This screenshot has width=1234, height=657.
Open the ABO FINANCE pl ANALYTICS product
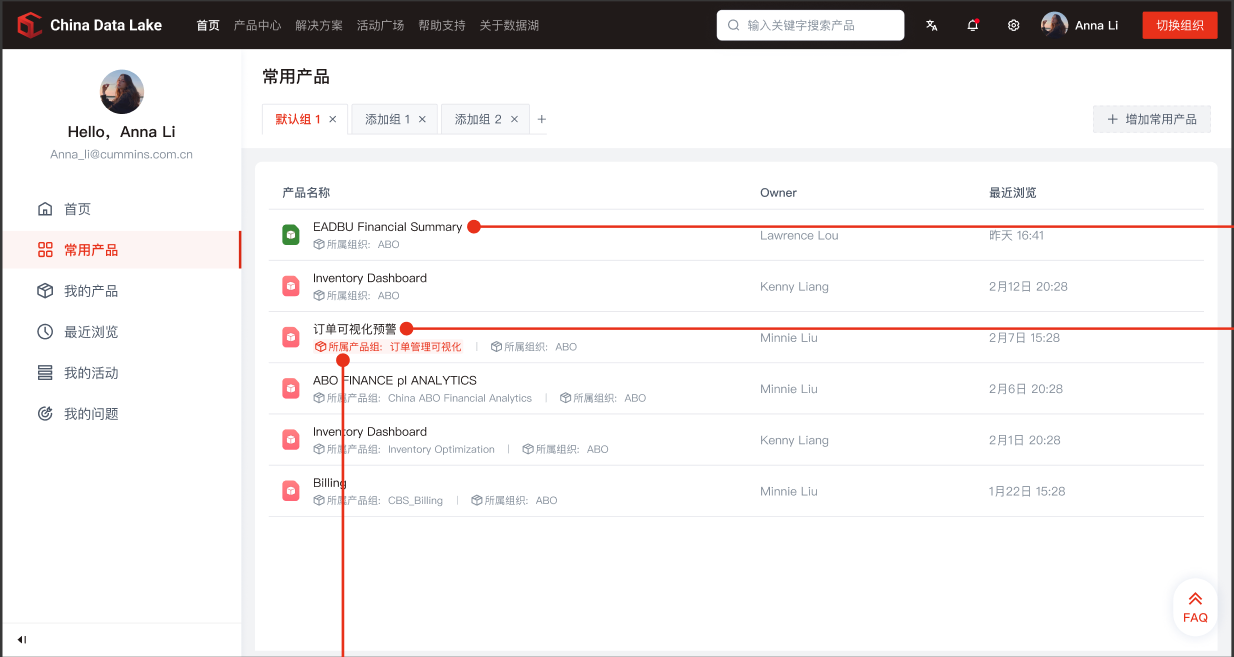click(x=394, y=381)
